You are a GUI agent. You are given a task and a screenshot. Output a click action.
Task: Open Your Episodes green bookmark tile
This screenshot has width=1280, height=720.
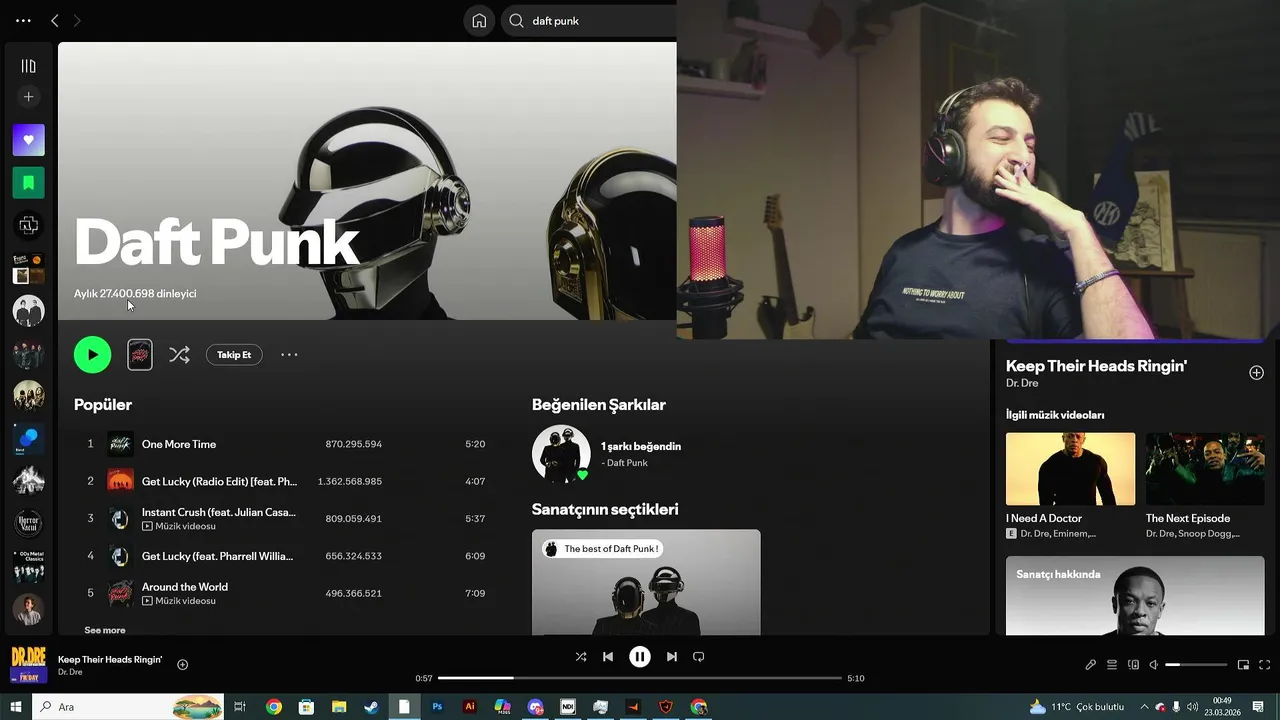[28, 183]
